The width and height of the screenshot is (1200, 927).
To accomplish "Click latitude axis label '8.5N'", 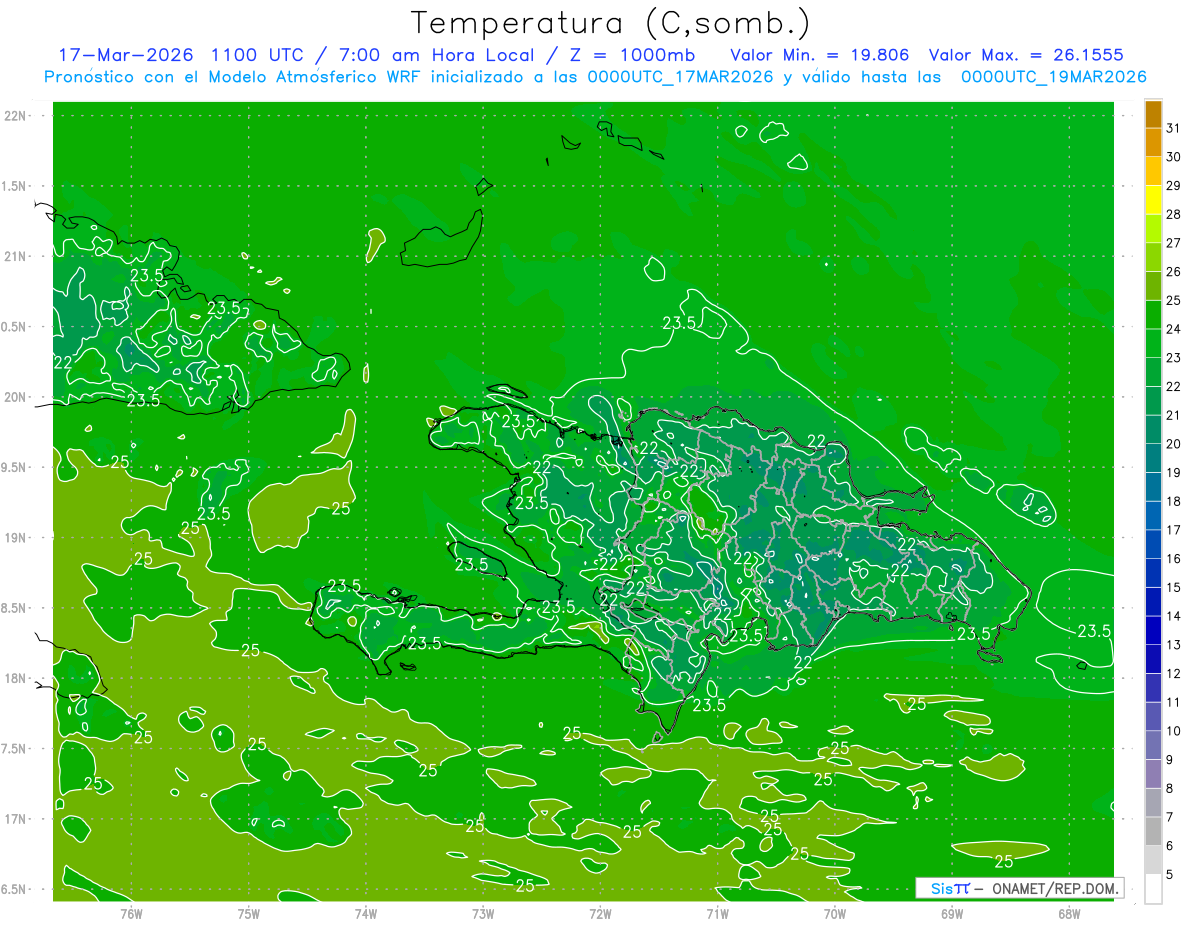I will pos(15,608).
